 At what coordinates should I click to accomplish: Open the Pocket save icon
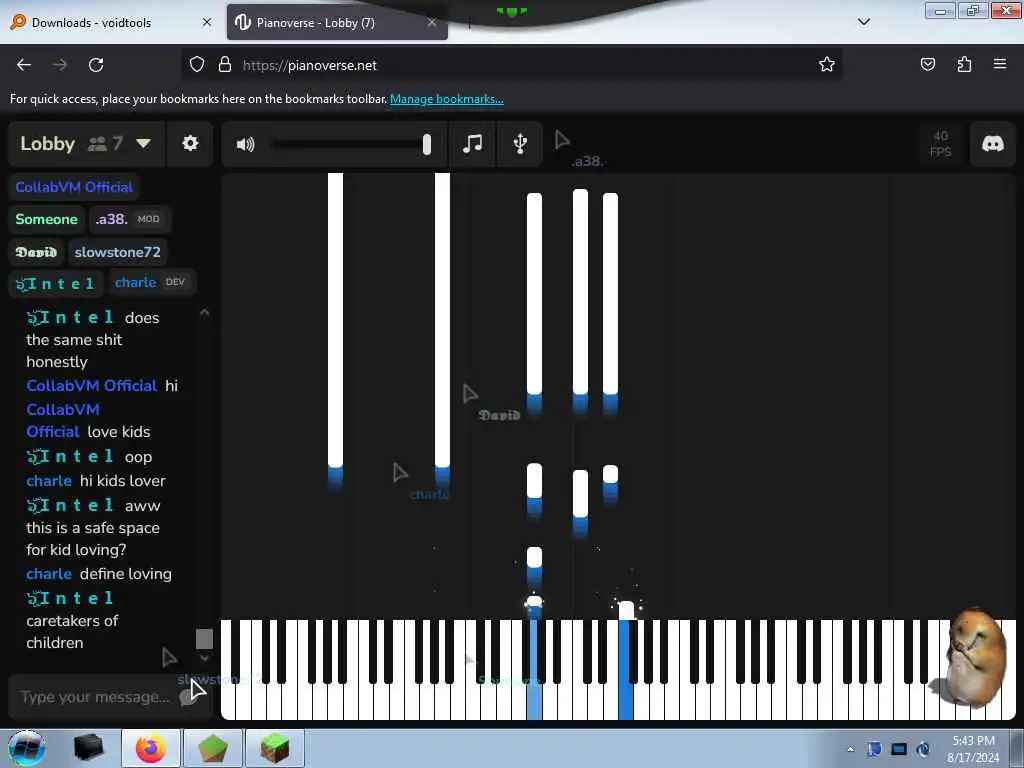(x=927, y=64)
